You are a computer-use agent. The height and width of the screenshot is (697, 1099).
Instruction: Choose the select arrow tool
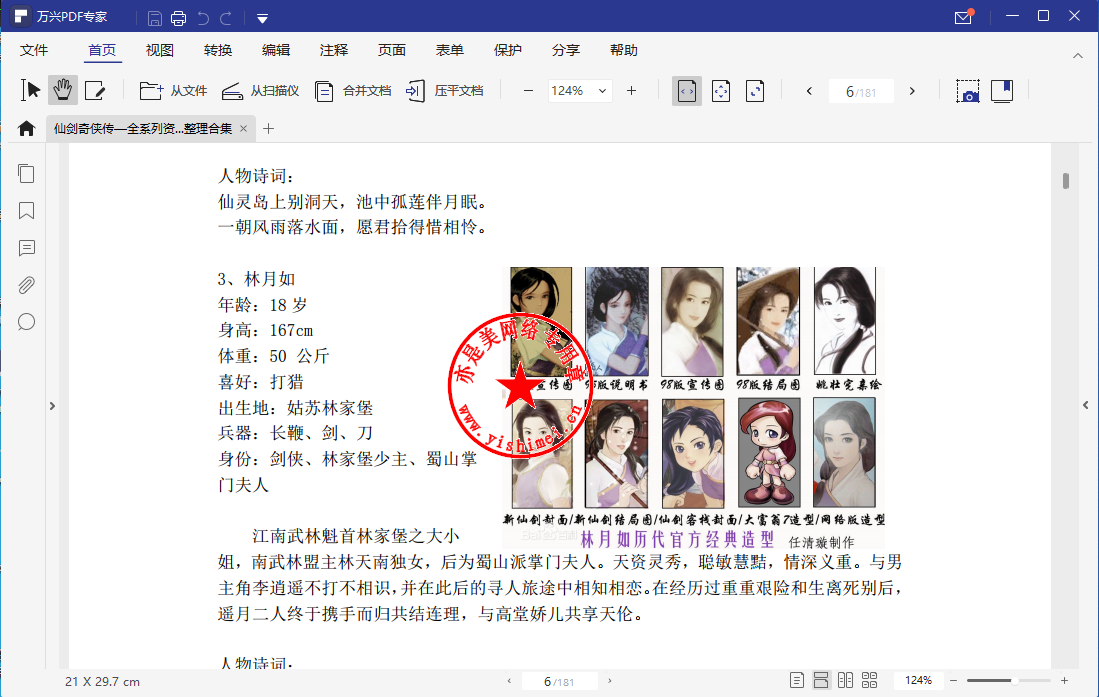pyautogui.click(x=30, y=90)
